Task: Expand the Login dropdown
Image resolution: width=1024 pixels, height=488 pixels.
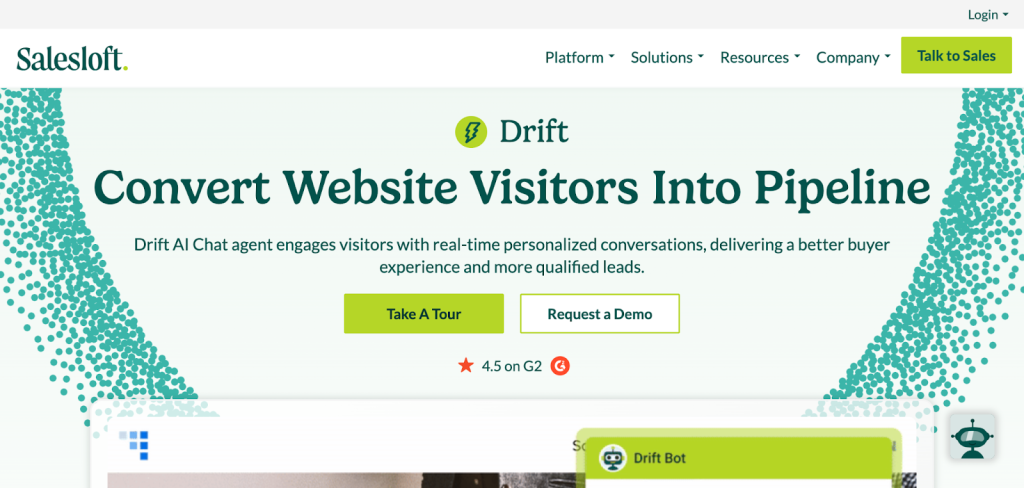Action: (x=988, y=14)
